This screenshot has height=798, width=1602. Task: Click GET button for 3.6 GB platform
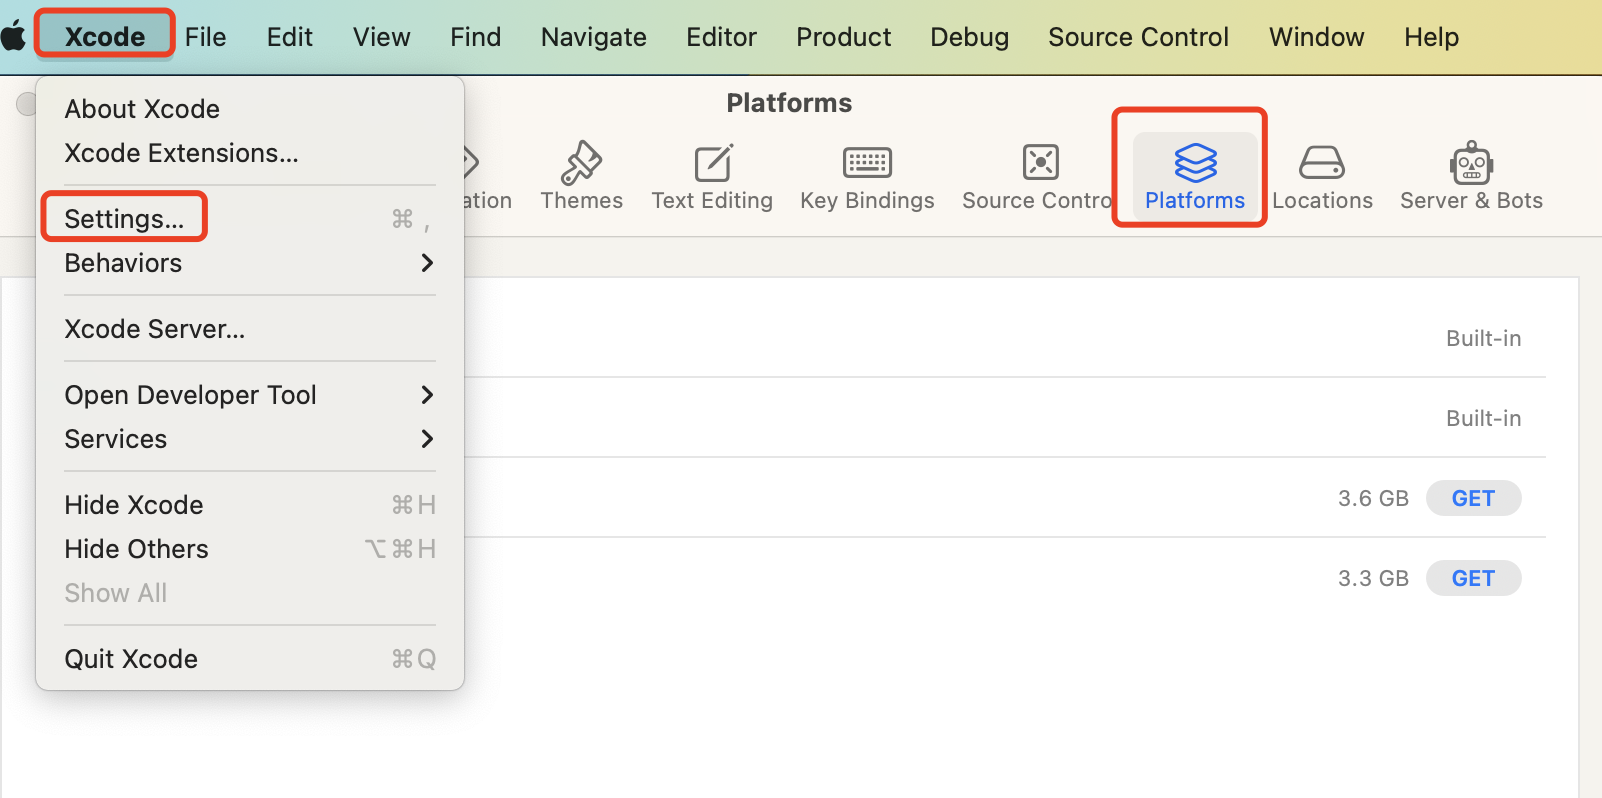(1473, 498)
